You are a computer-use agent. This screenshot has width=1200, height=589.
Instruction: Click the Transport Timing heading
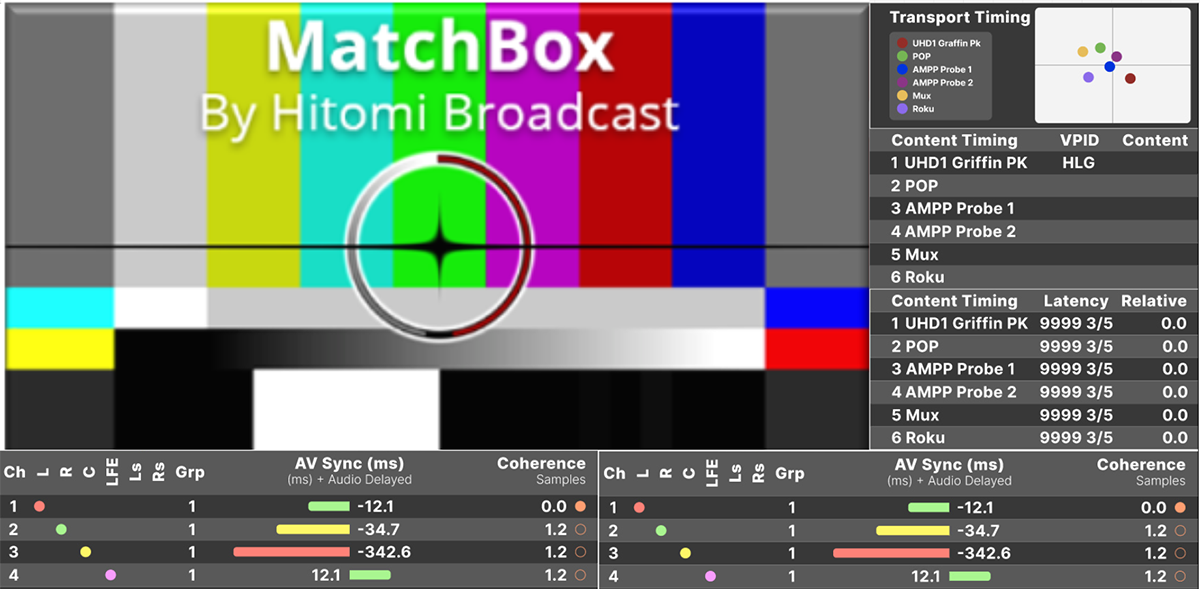[959, 17]
